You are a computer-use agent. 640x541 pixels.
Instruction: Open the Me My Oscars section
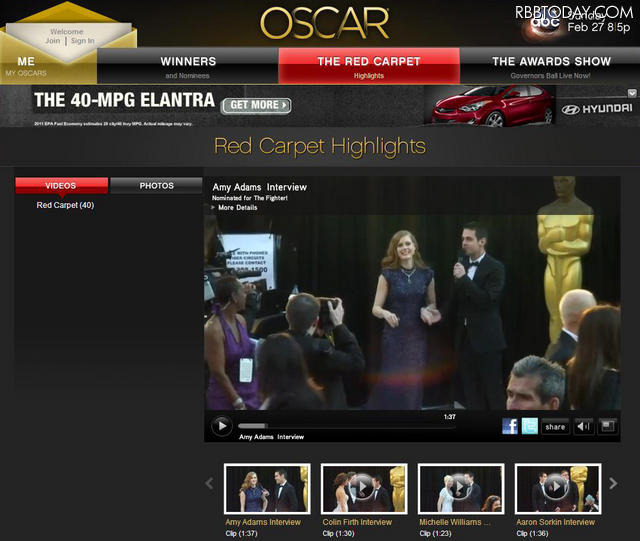(x=26, y=66)
